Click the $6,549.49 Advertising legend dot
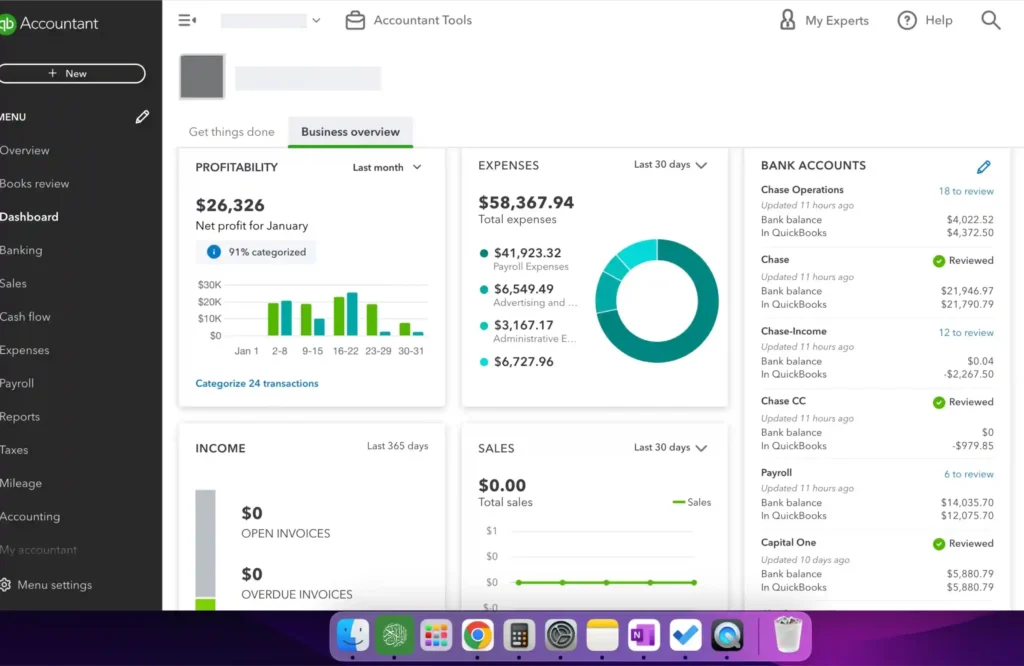The image size is (1024, 666). (484, 290)
